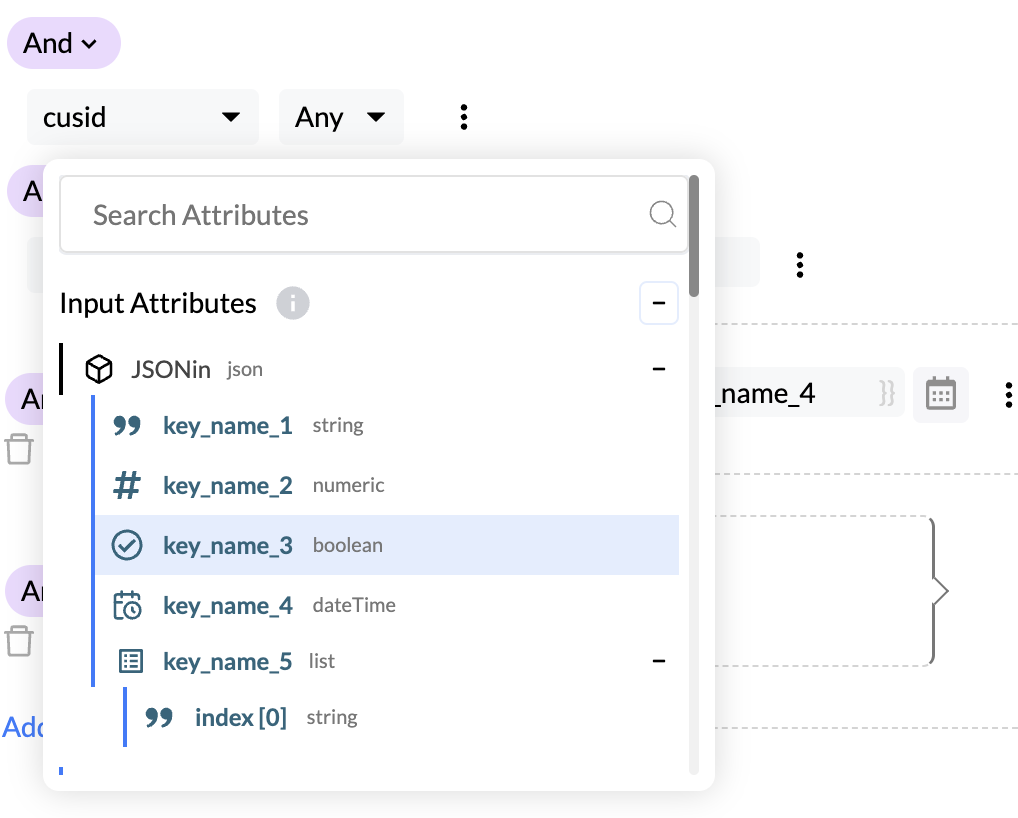Viewport: 1018px width, 818px height.
Task: Open the And condition dropdown at top
Action: [x=63, y=44]
